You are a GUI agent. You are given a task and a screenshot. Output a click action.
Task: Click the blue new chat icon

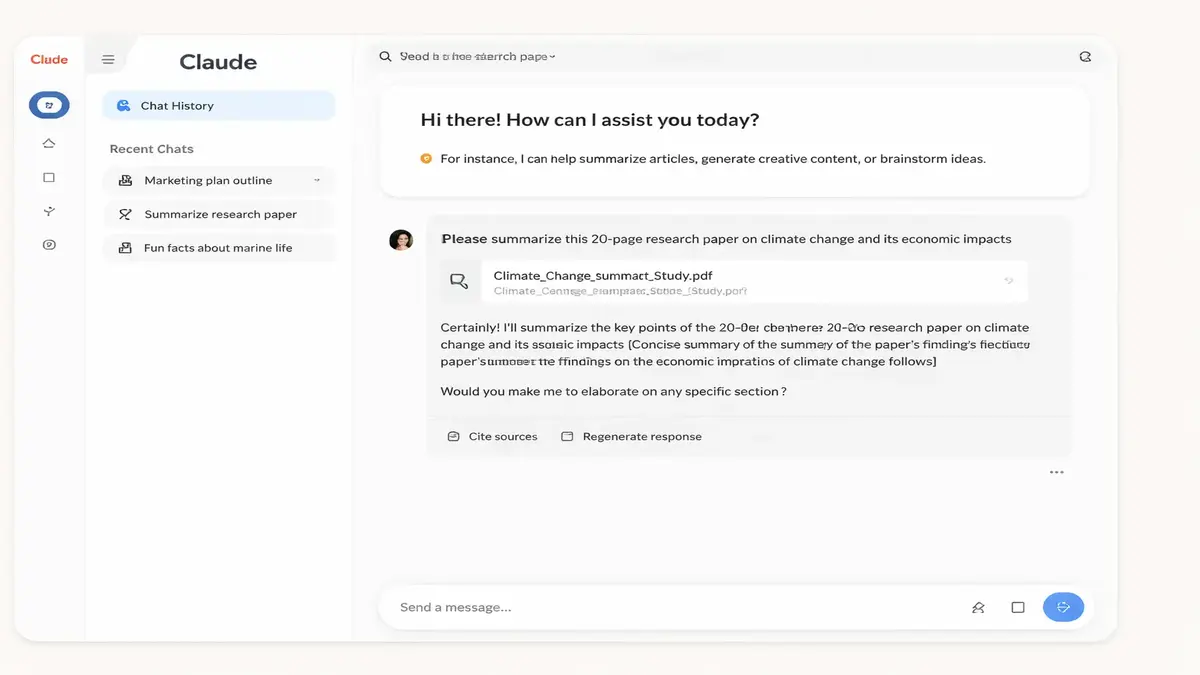pos(49,104)
